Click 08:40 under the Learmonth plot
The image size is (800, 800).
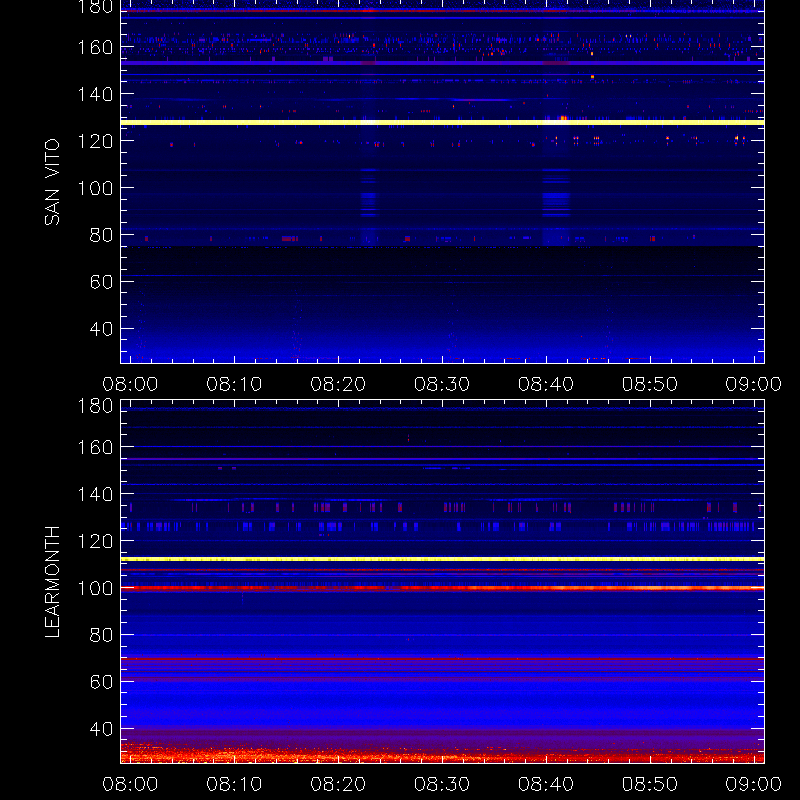(546, 784)
